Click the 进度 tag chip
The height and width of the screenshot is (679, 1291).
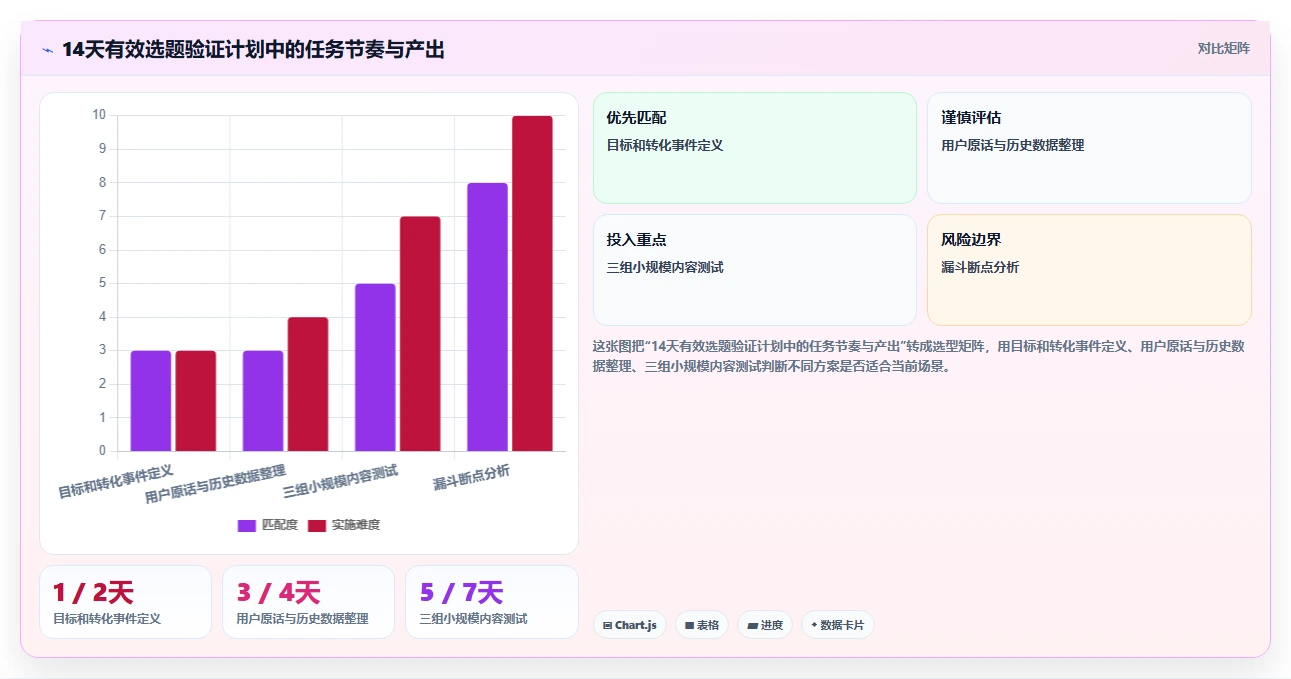pos(765,625)
